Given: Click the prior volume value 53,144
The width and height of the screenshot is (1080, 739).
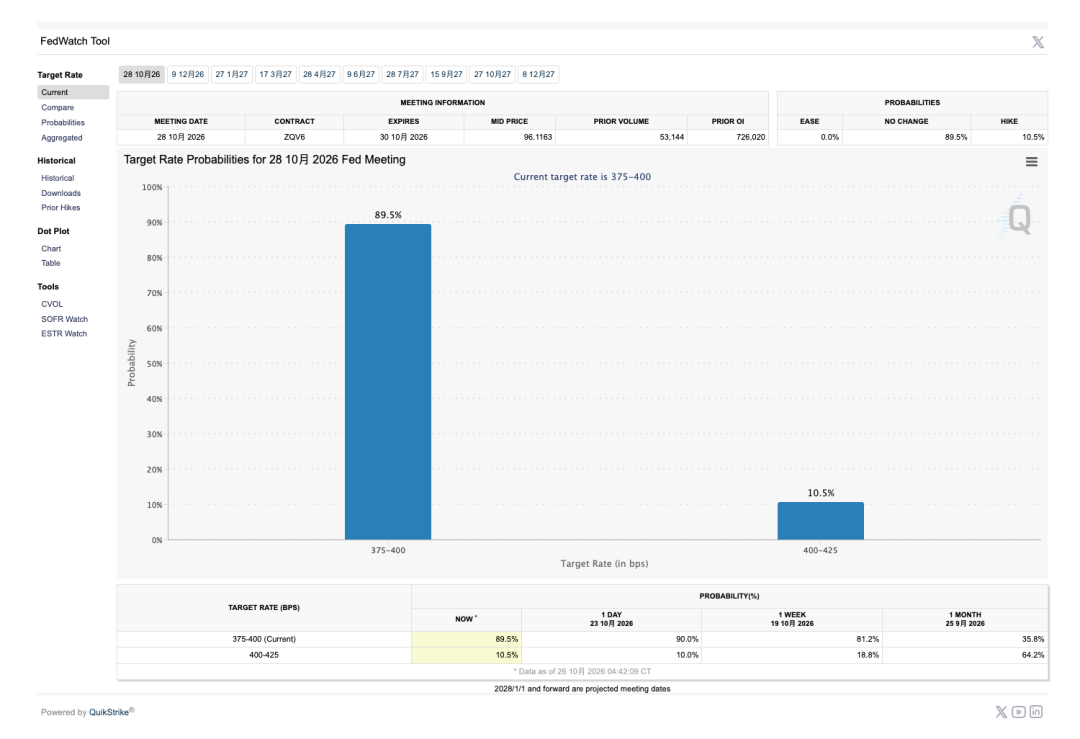Looking at the screenshot, I should tap(672, 137).
